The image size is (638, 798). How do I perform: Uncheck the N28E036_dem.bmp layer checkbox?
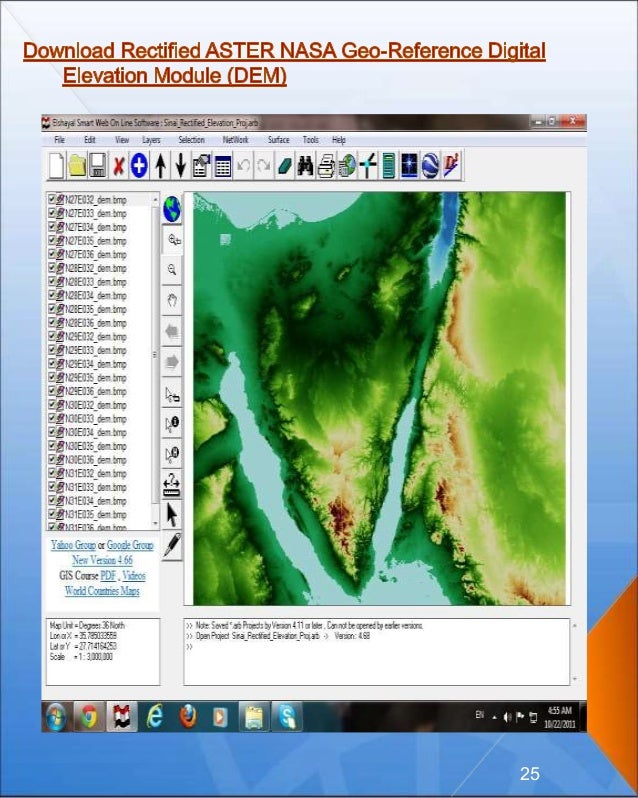(52, 323)
